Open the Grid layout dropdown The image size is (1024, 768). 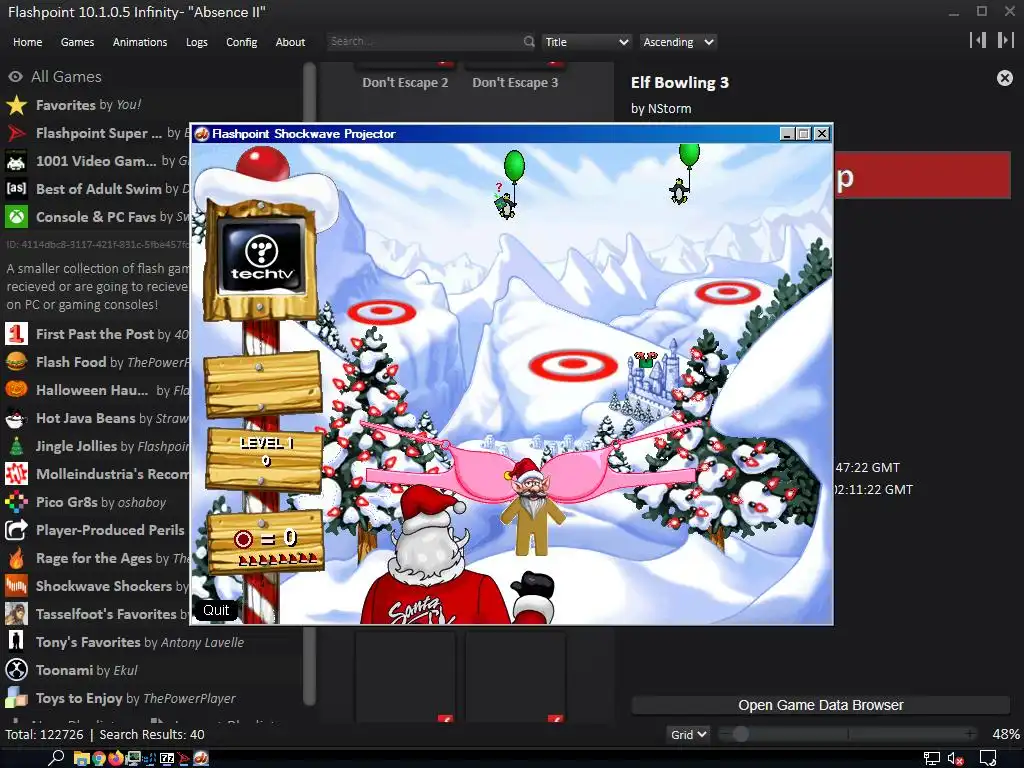click(688, 735)
